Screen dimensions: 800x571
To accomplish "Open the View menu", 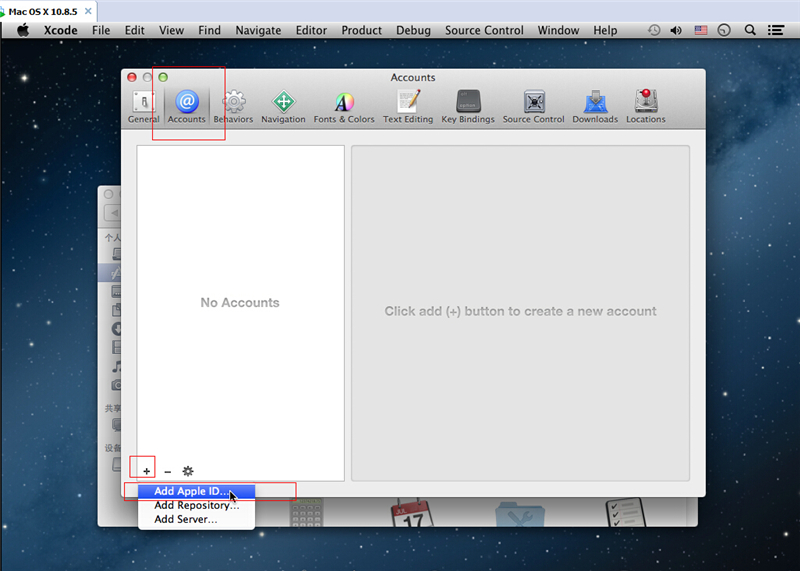I will point(171,30).
